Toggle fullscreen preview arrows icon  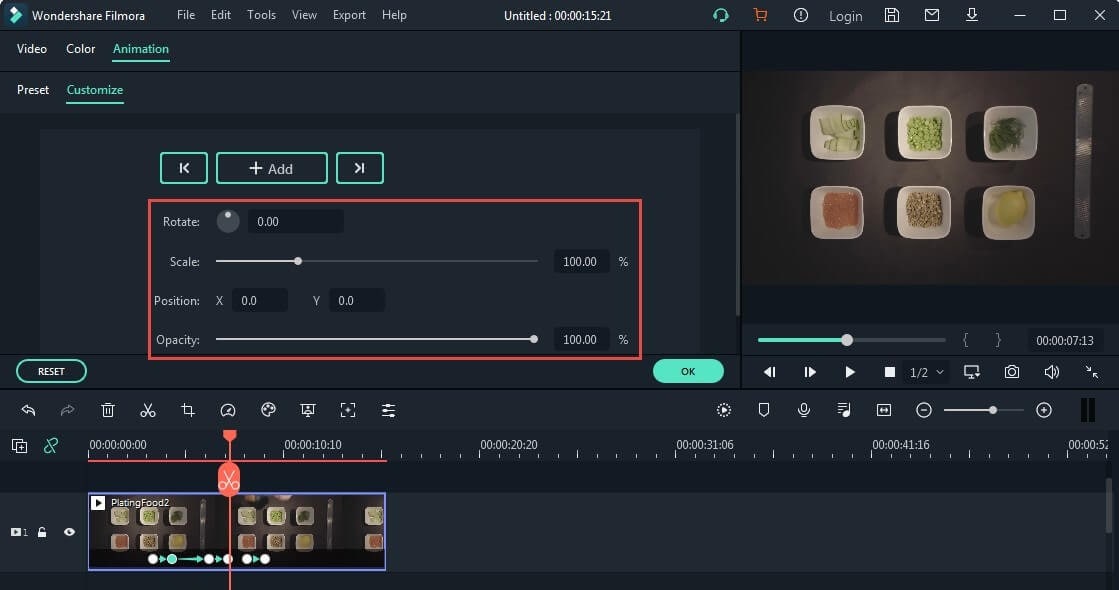click(x=1091, y=372)
